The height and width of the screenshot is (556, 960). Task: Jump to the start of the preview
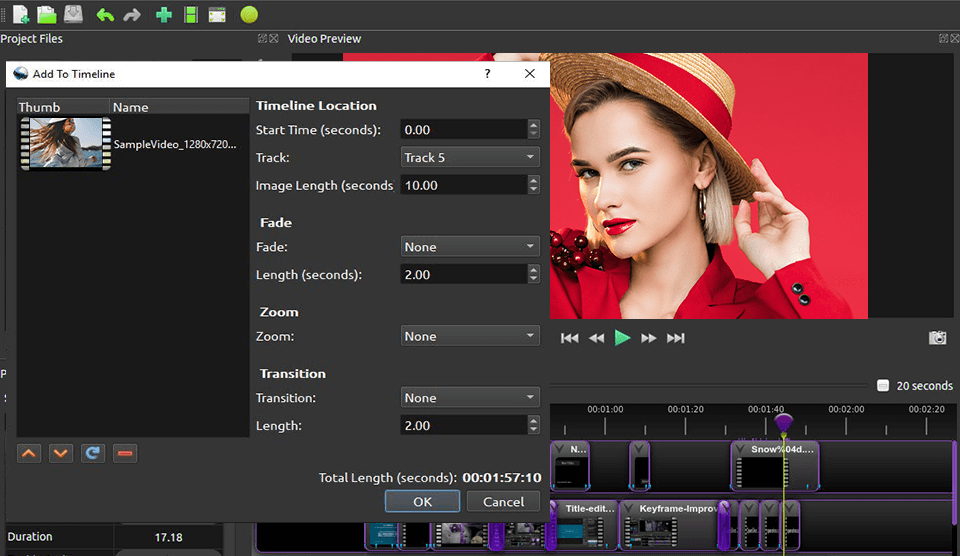click(570, 338)
